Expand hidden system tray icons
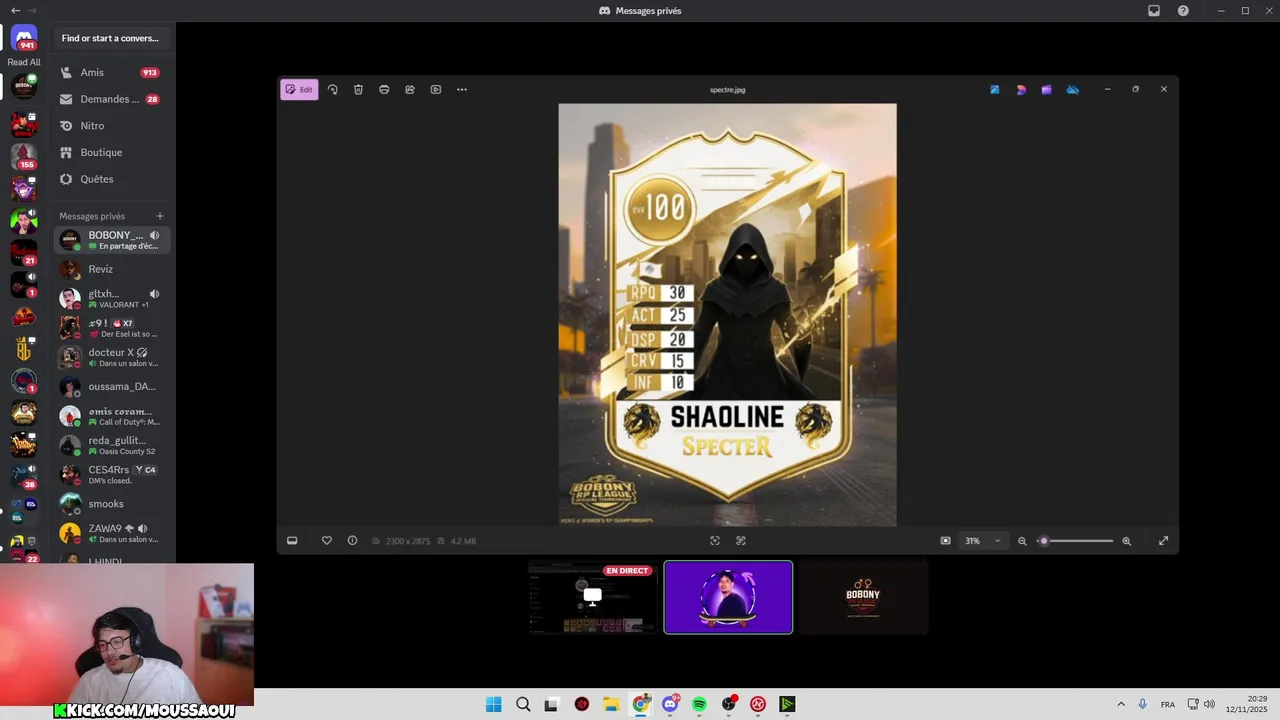 [1121, 704]
